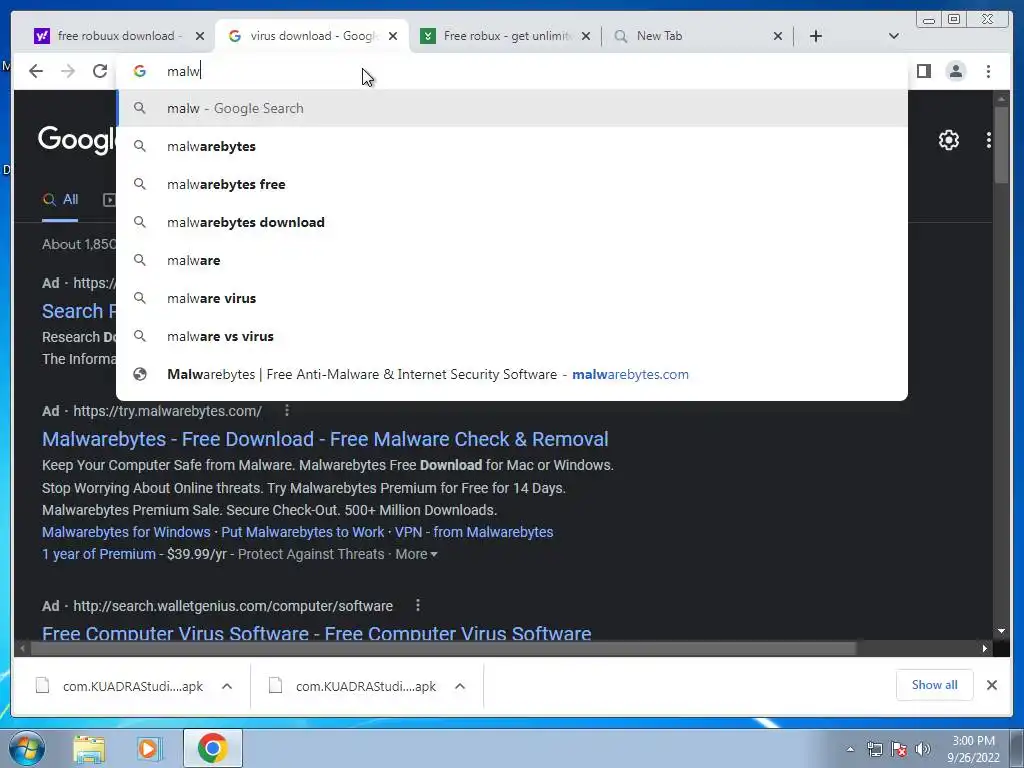Image resolution: width=1024 pixels, height=768 pixels.
Task: Close the New Tab tab
Action: (x=778, y=37)
